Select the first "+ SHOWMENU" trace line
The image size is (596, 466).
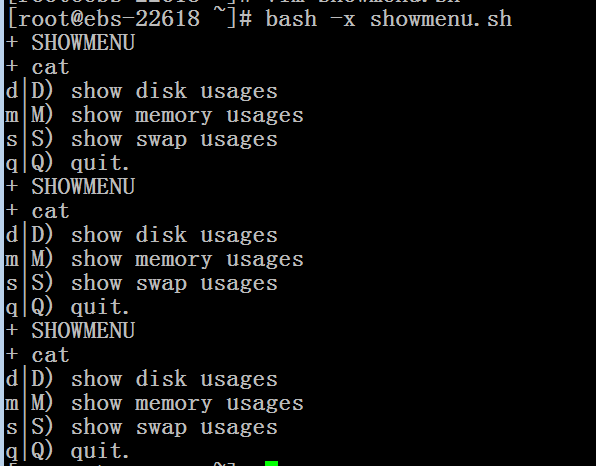(70, 43)
